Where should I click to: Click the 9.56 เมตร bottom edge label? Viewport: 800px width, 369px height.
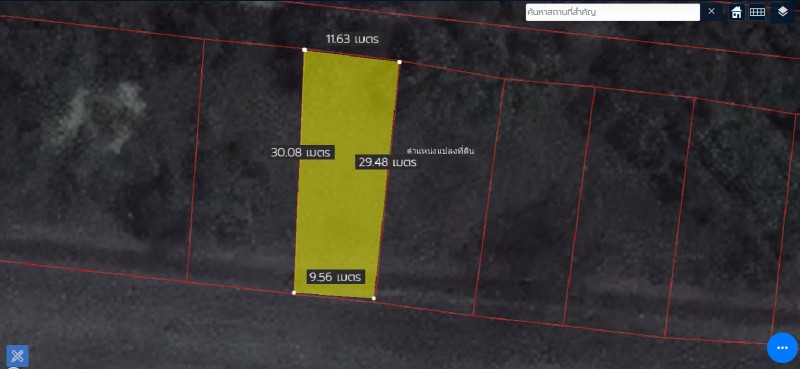pos(336,277)
